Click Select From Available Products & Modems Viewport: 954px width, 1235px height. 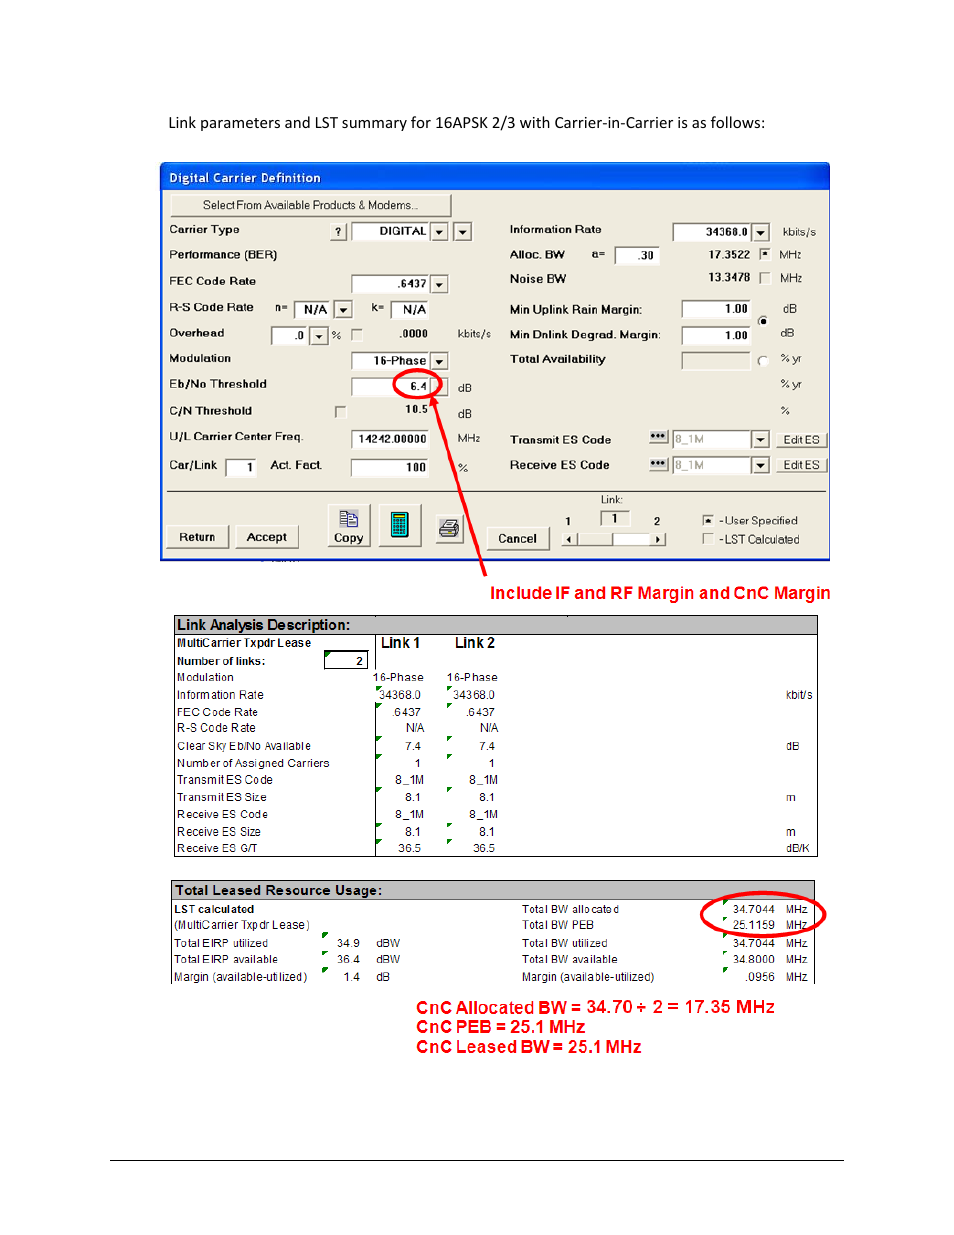[x=310, y=205]
